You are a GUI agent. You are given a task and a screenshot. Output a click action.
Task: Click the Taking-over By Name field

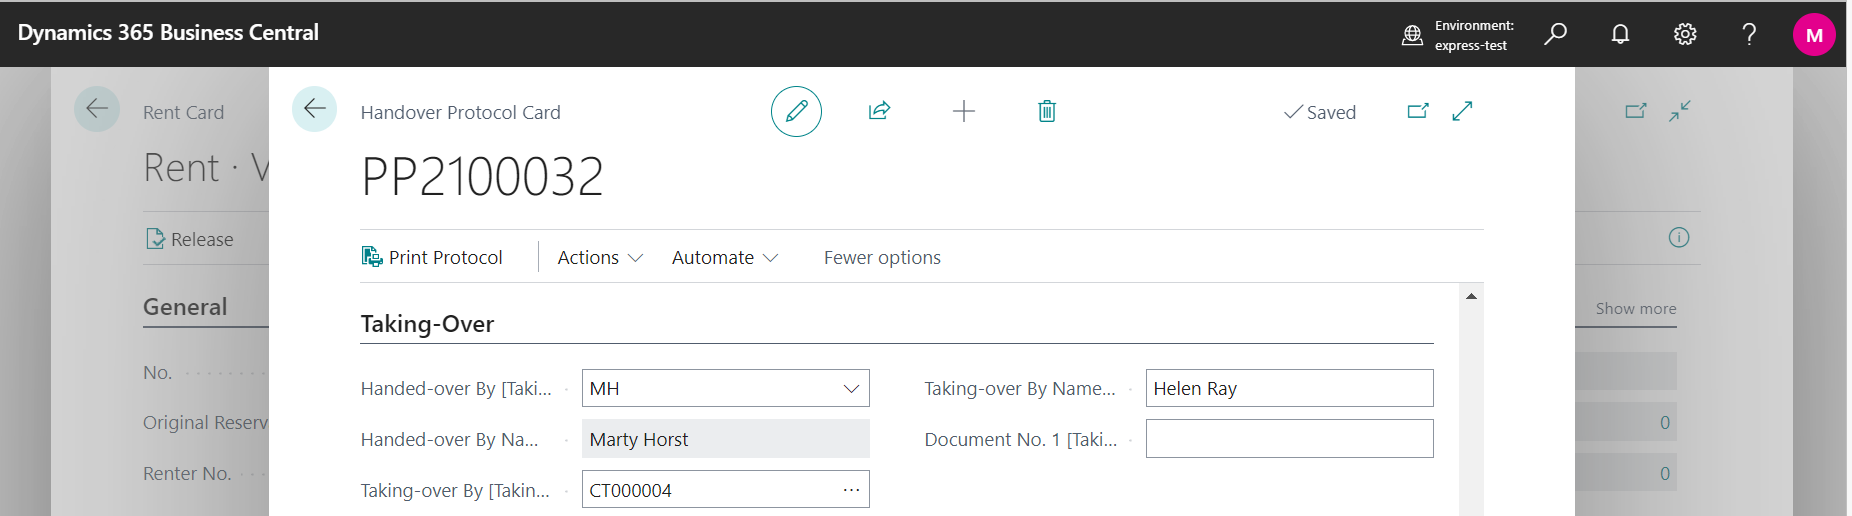click(1288, 389)
